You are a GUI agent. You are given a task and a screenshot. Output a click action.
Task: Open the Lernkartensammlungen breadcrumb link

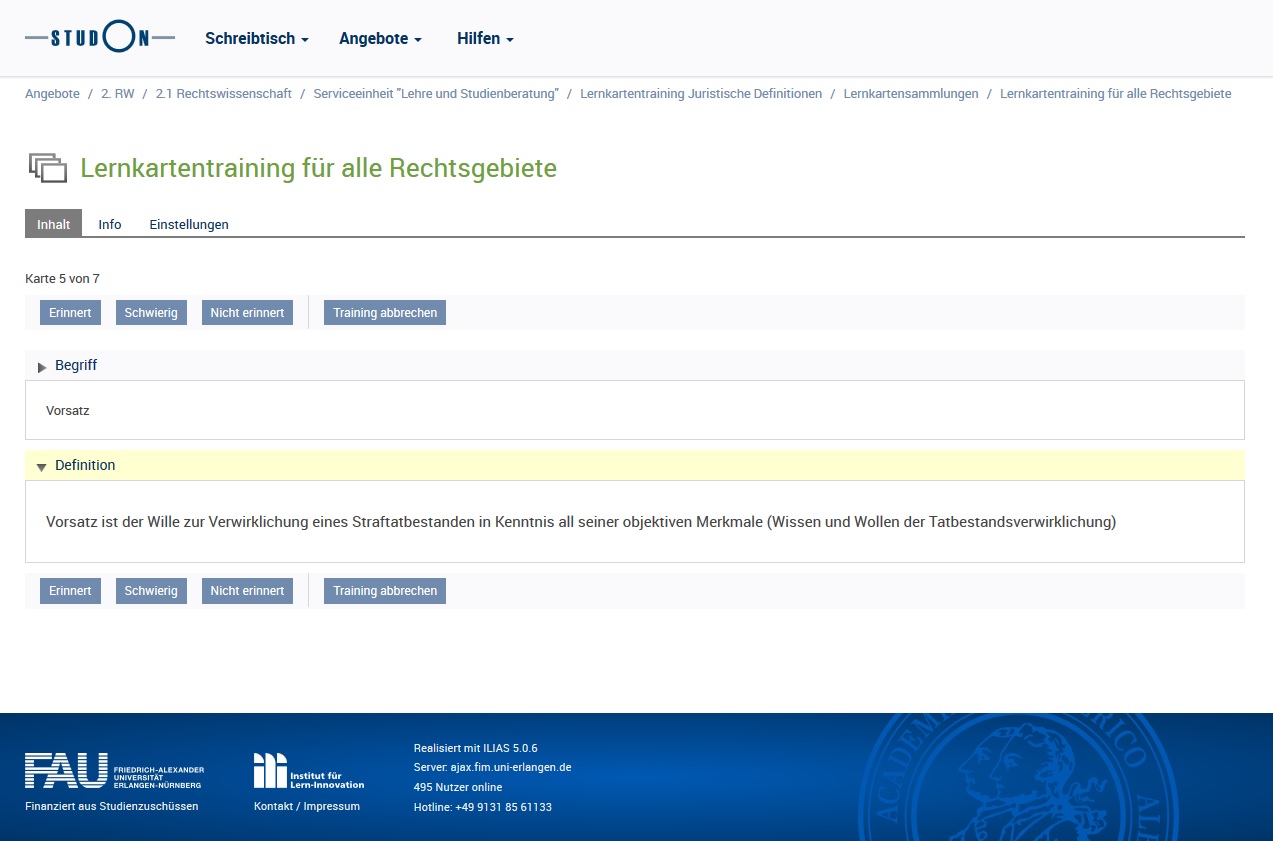(911, 93)
